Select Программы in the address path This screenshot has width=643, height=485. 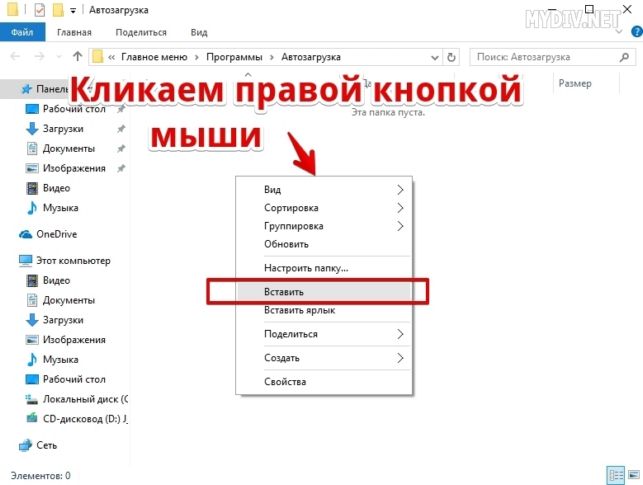[234, 57]
